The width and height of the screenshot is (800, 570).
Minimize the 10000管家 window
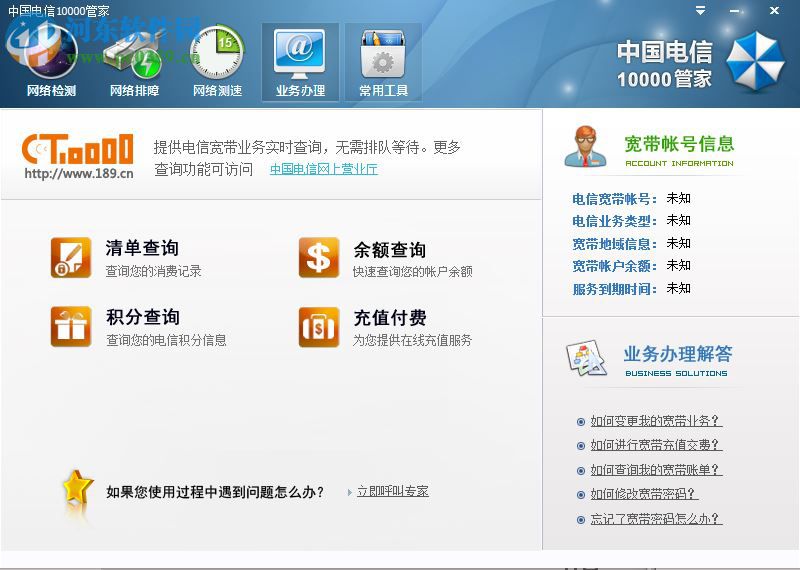tap(735, 11)
